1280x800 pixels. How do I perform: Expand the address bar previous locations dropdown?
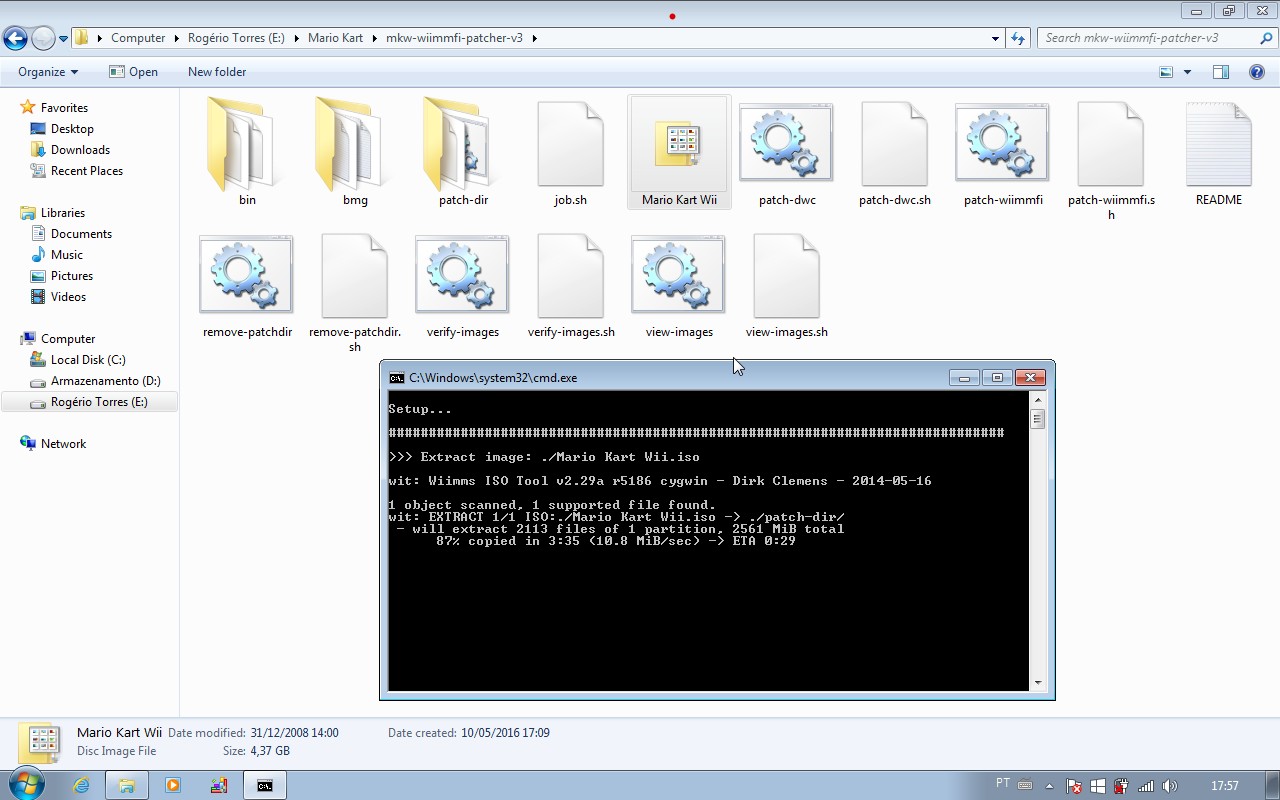(x=995, y=38)
